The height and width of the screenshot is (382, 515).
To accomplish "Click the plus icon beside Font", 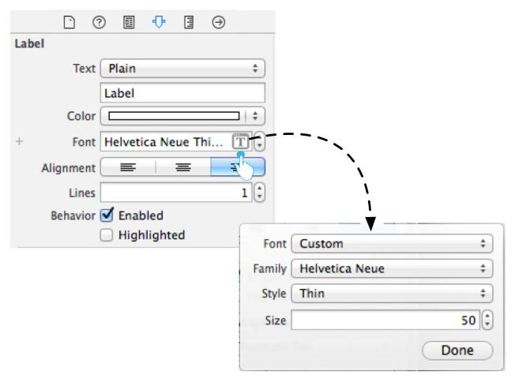I will [x=19, y=141].
